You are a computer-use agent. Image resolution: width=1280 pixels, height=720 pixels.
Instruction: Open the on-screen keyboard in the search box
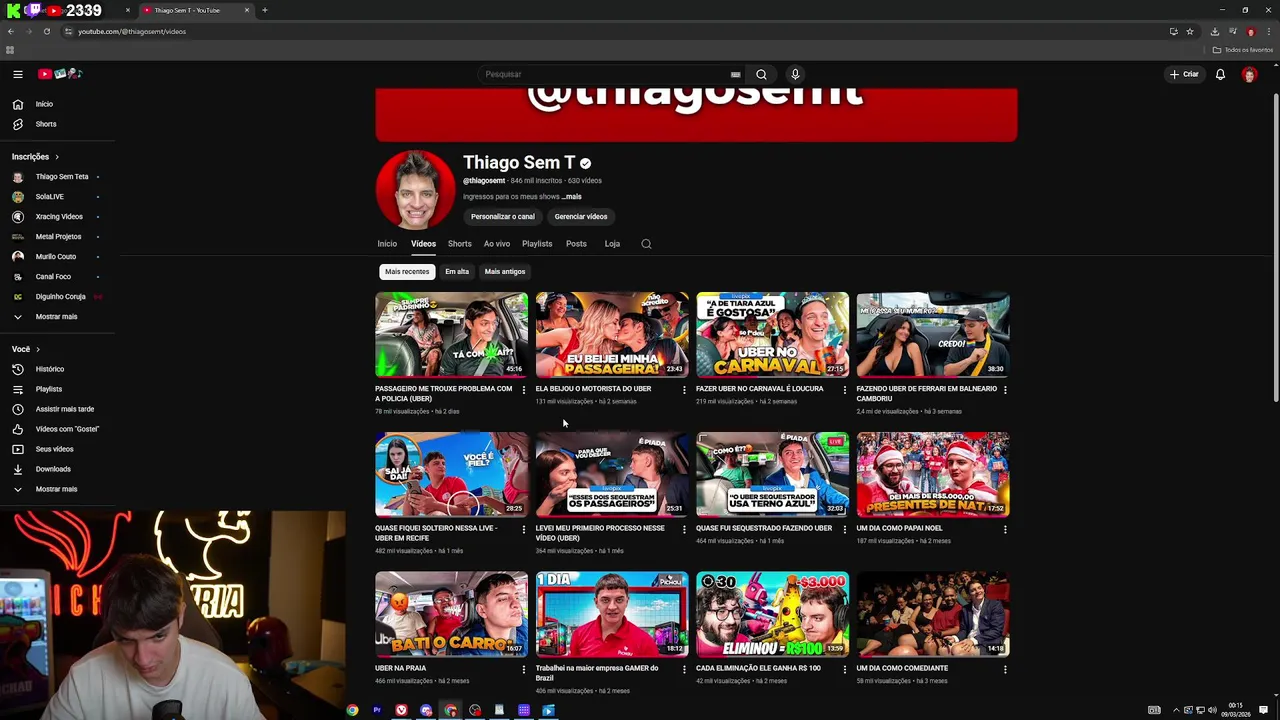735,74
